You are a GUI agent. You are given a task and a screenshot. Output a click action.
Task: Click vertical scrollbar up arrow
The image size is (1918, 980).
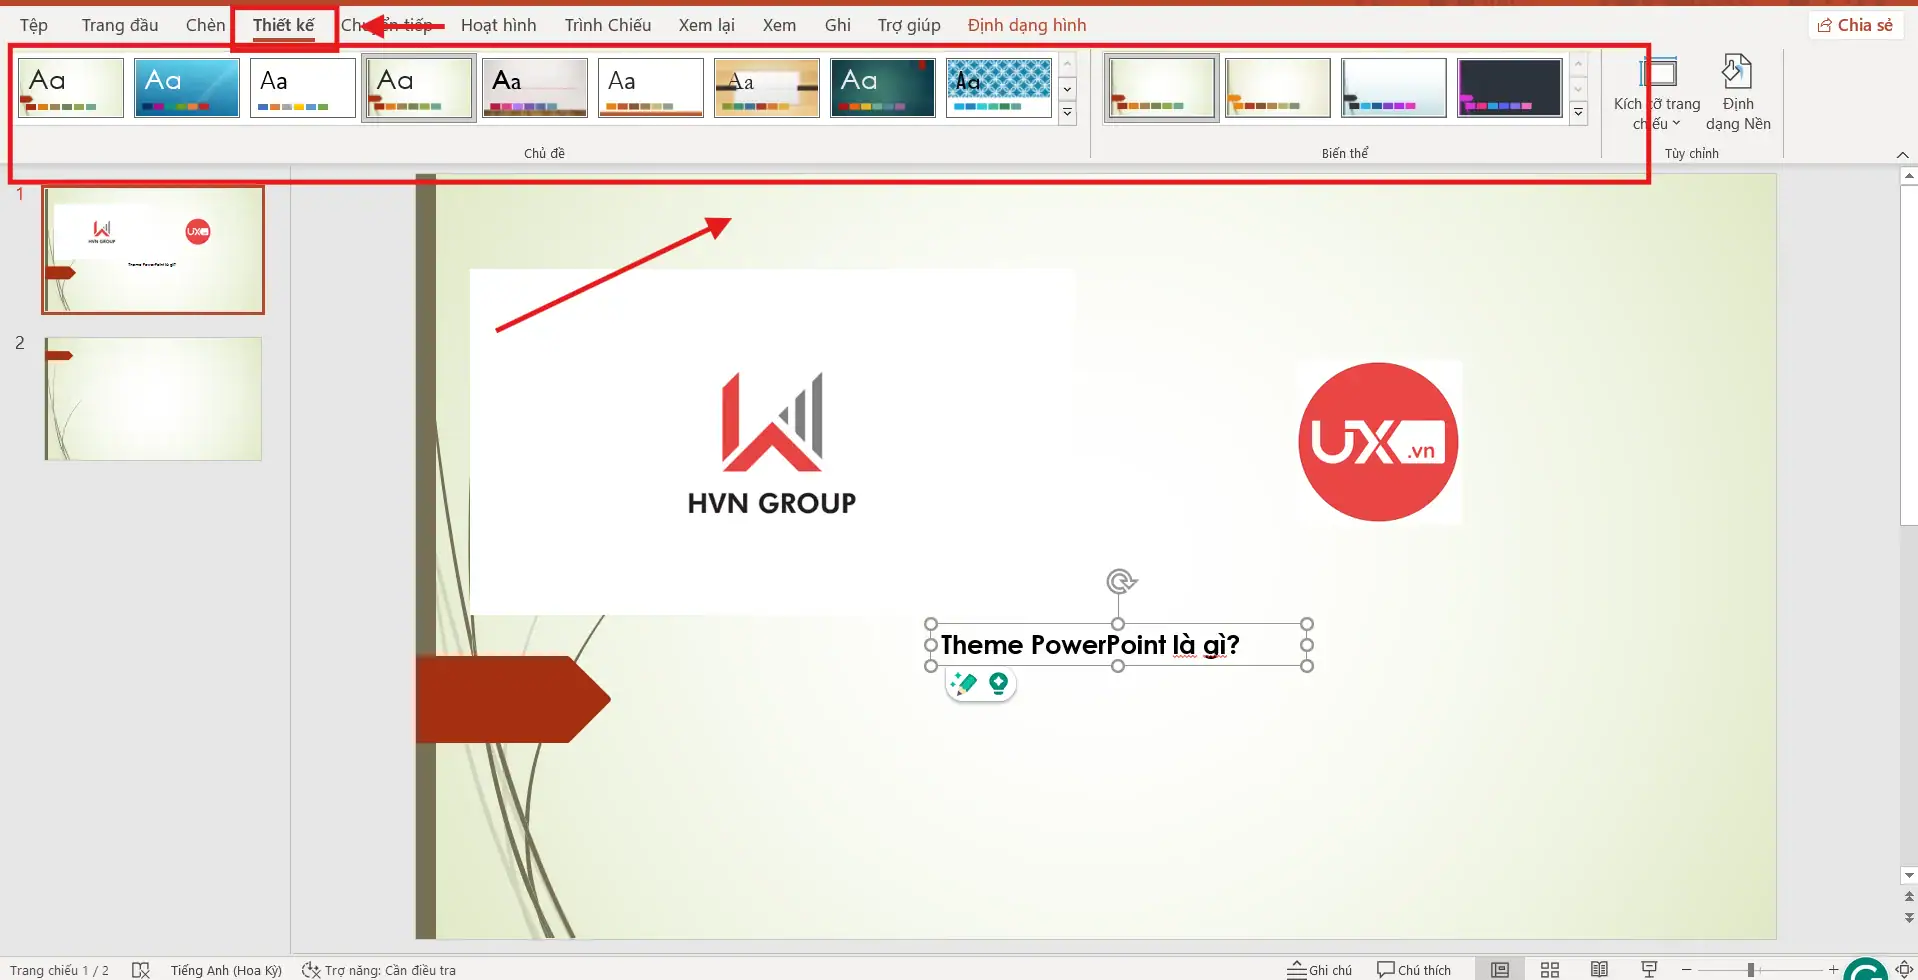1908,176
